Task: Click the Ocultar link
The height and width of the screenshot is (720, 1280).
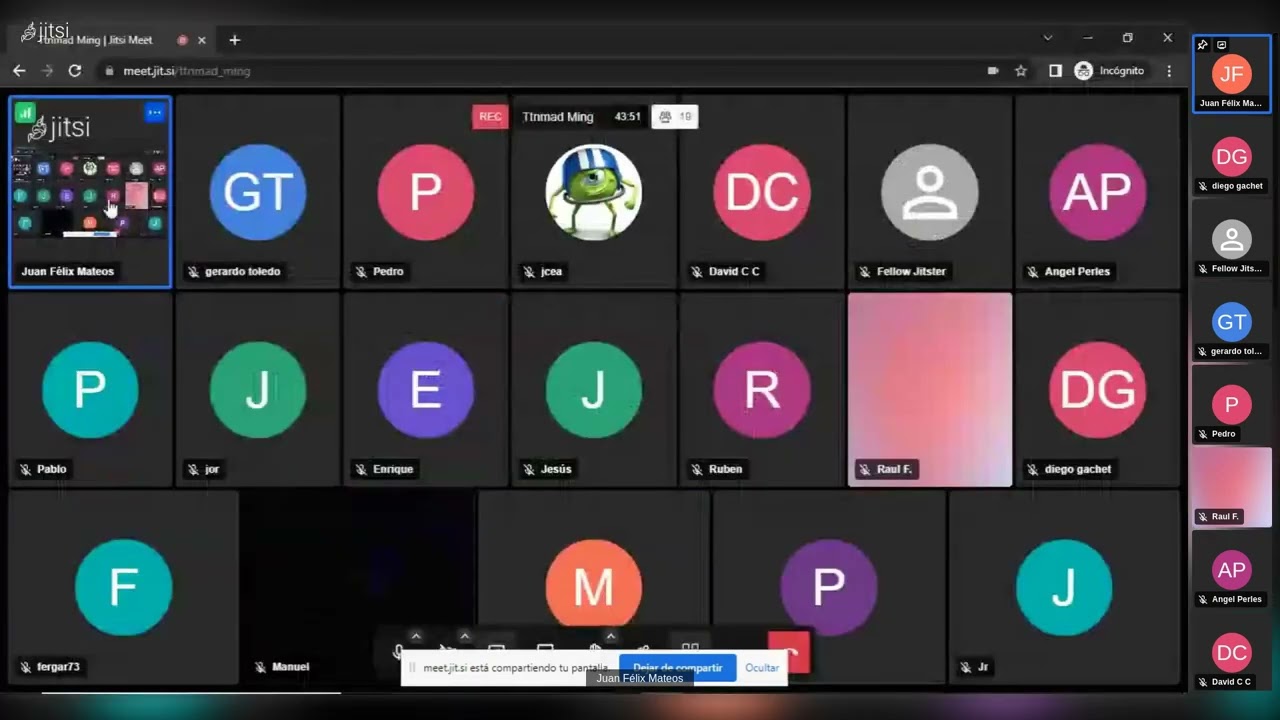Action: click(x=762, y=667)
